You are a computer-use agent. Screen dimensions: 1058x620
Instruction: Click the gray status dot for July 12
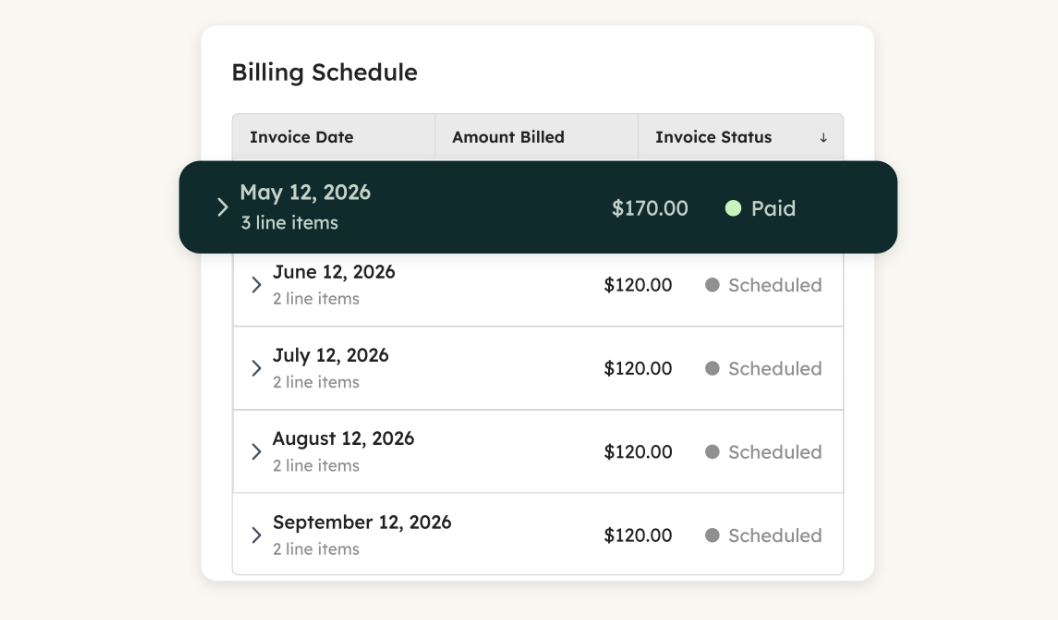(712, 368)
